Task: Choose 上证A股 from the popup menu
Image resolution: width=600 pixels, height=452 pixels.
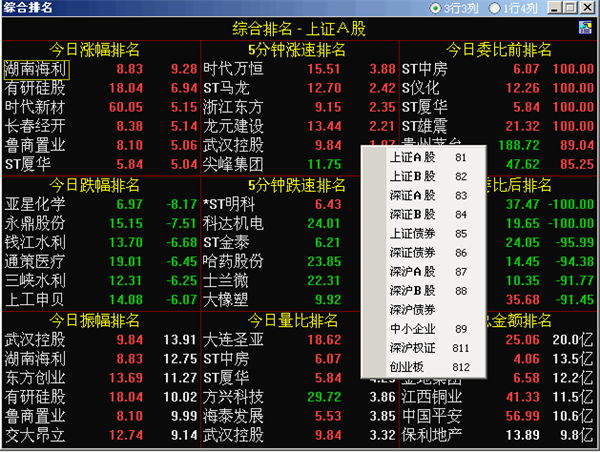Action: pos(424,157)
